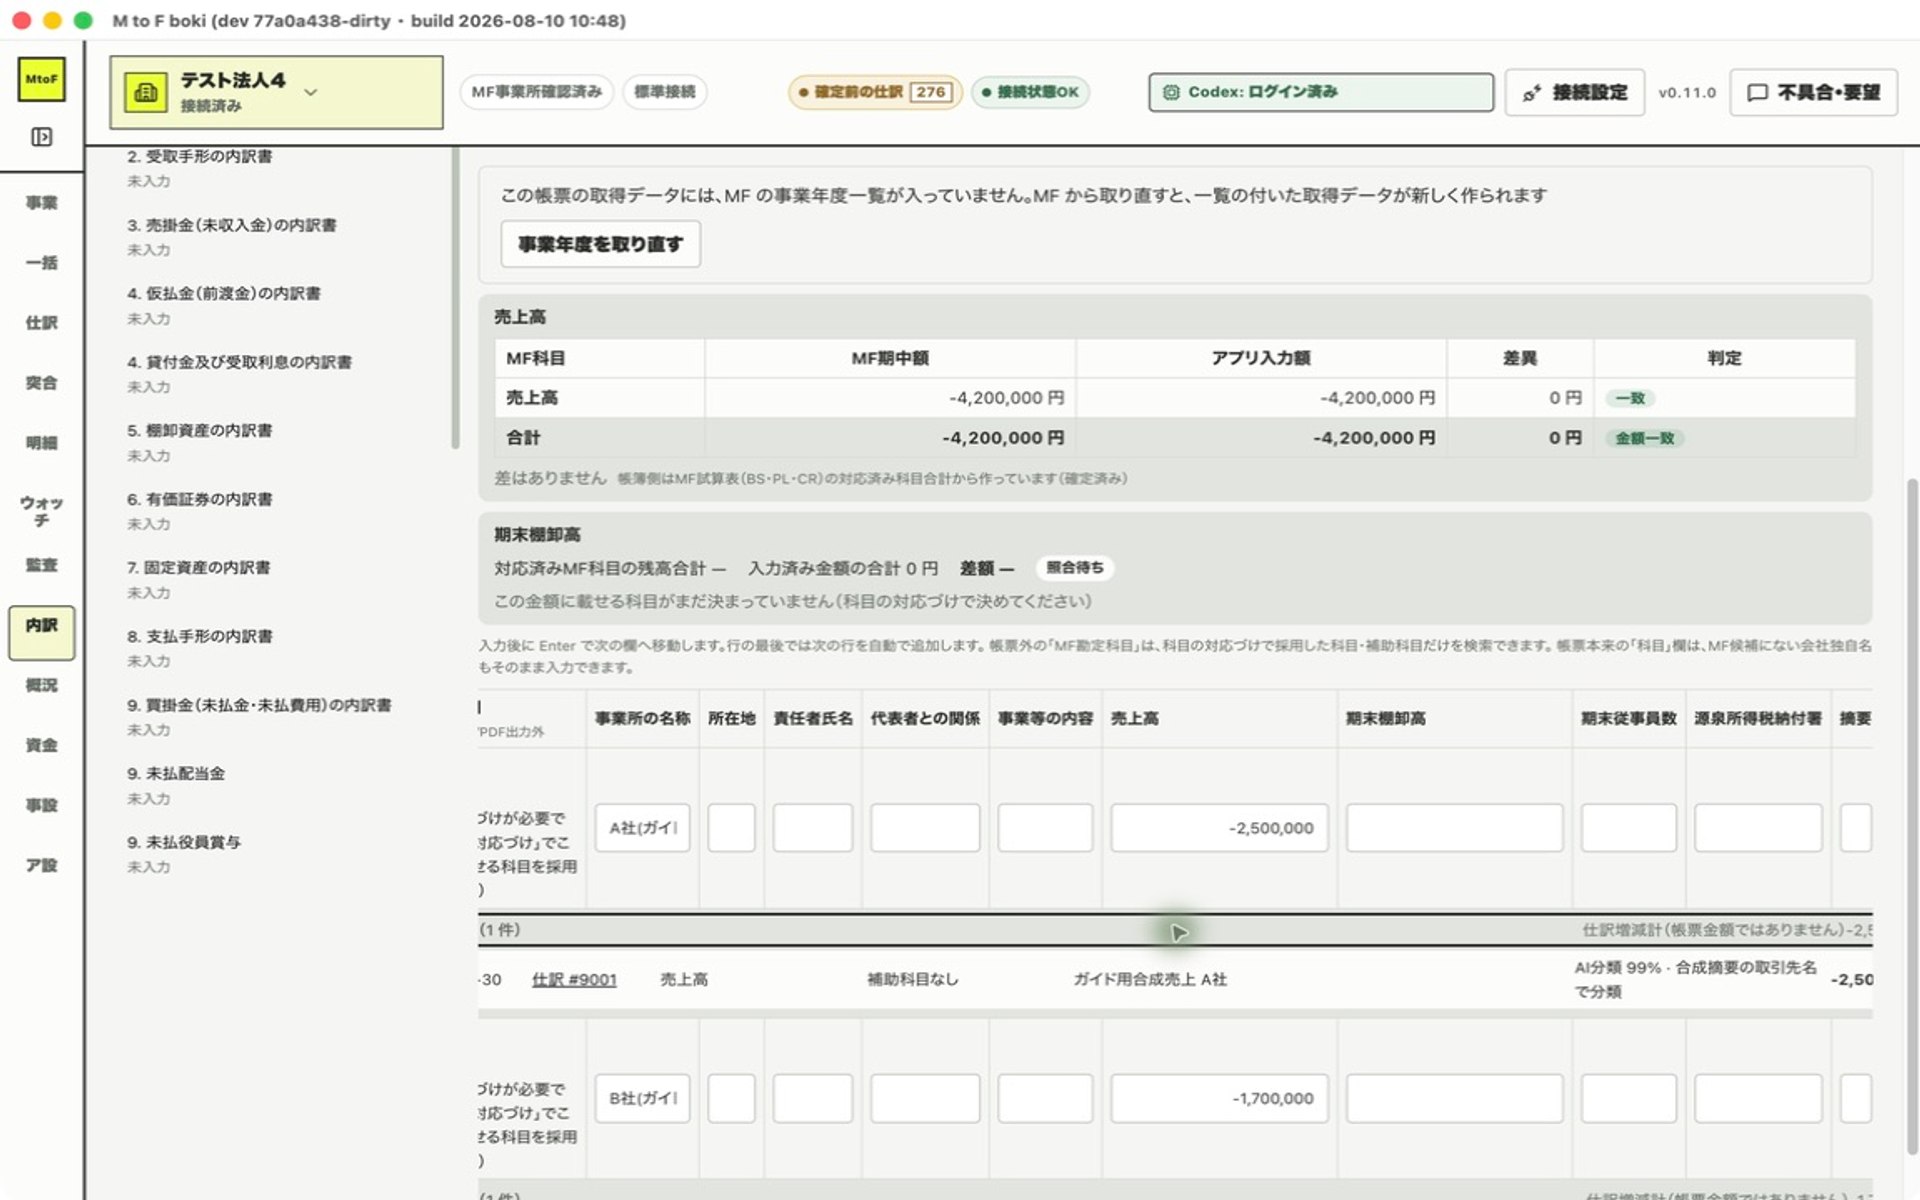Click the 事業等の内容 field in A社 row

coord(1045,828)
